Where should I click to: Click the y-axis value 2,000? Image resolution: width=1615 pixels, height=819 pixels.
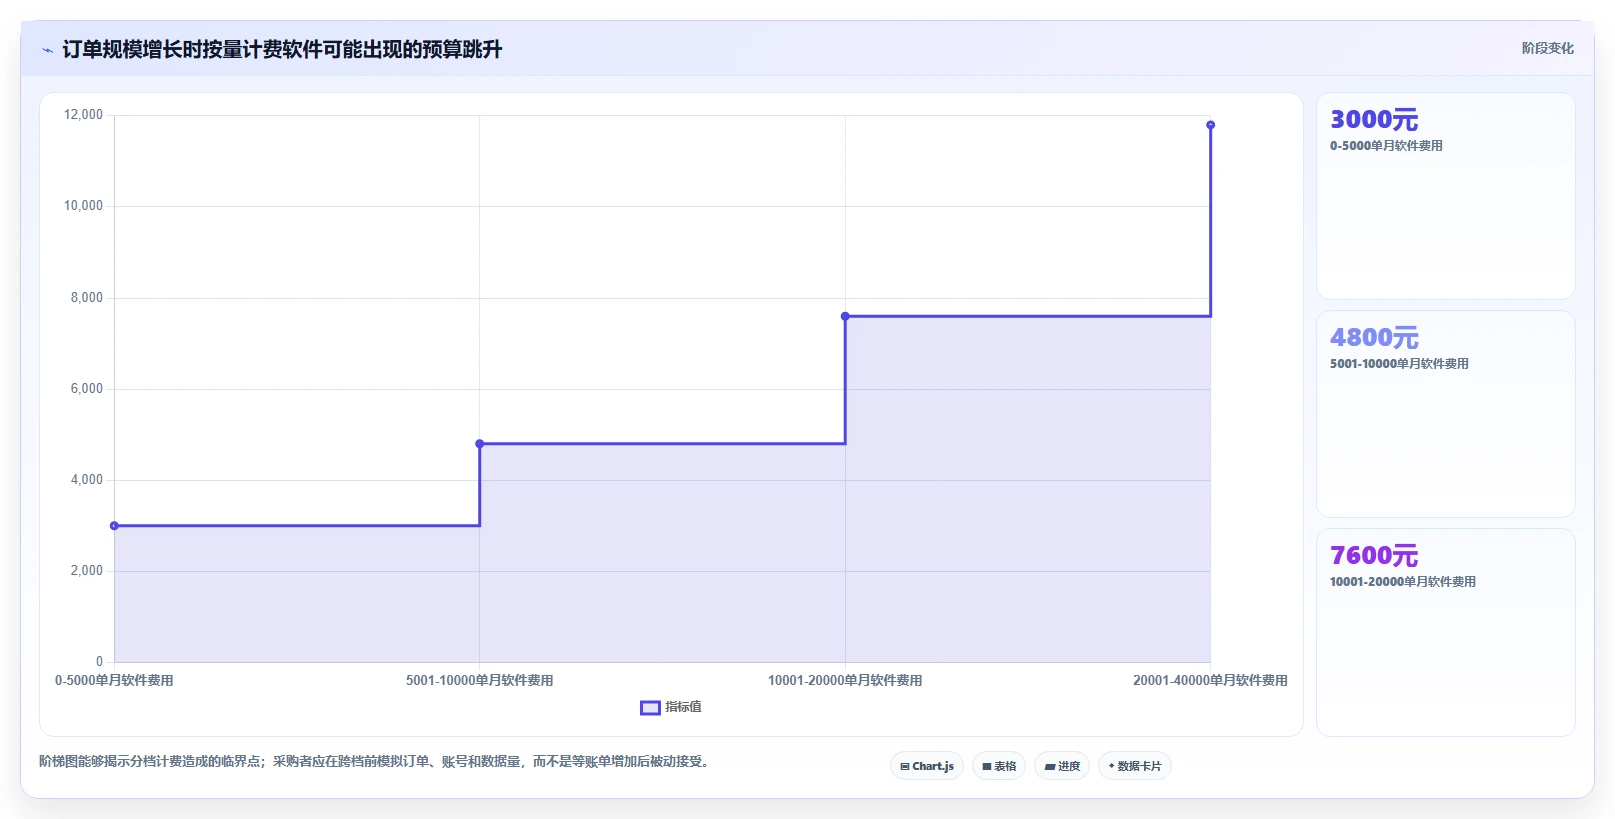[87, 571]
